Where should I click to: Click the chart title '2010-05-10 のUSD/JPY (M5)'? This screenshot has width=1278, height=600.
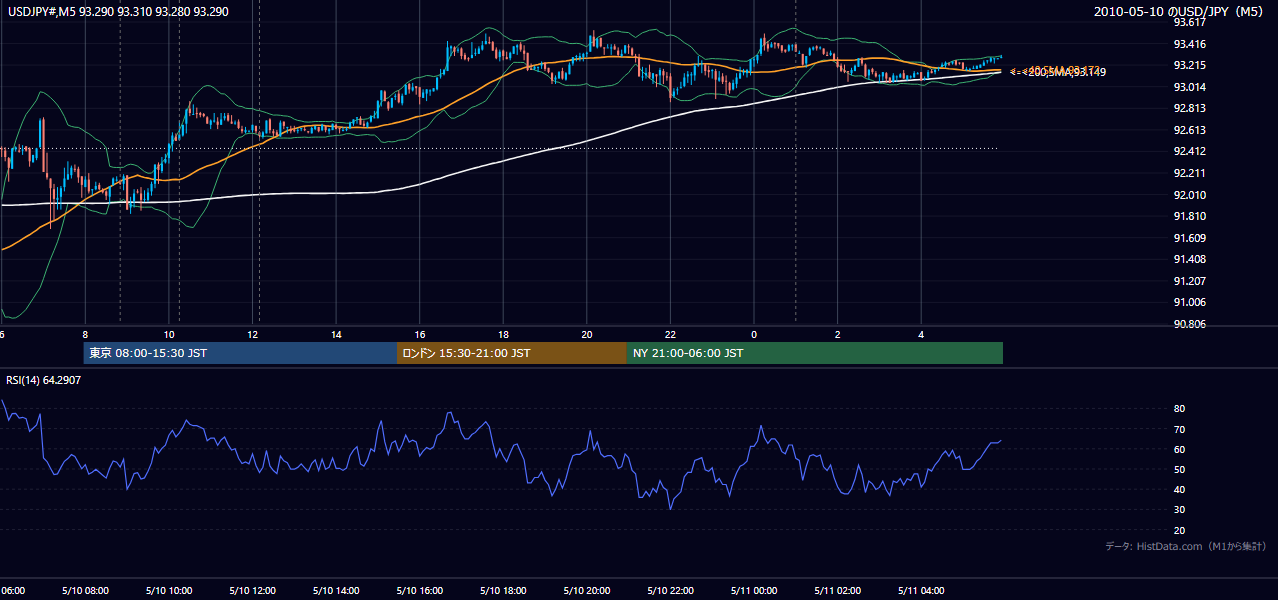(x=1180, y=12)
